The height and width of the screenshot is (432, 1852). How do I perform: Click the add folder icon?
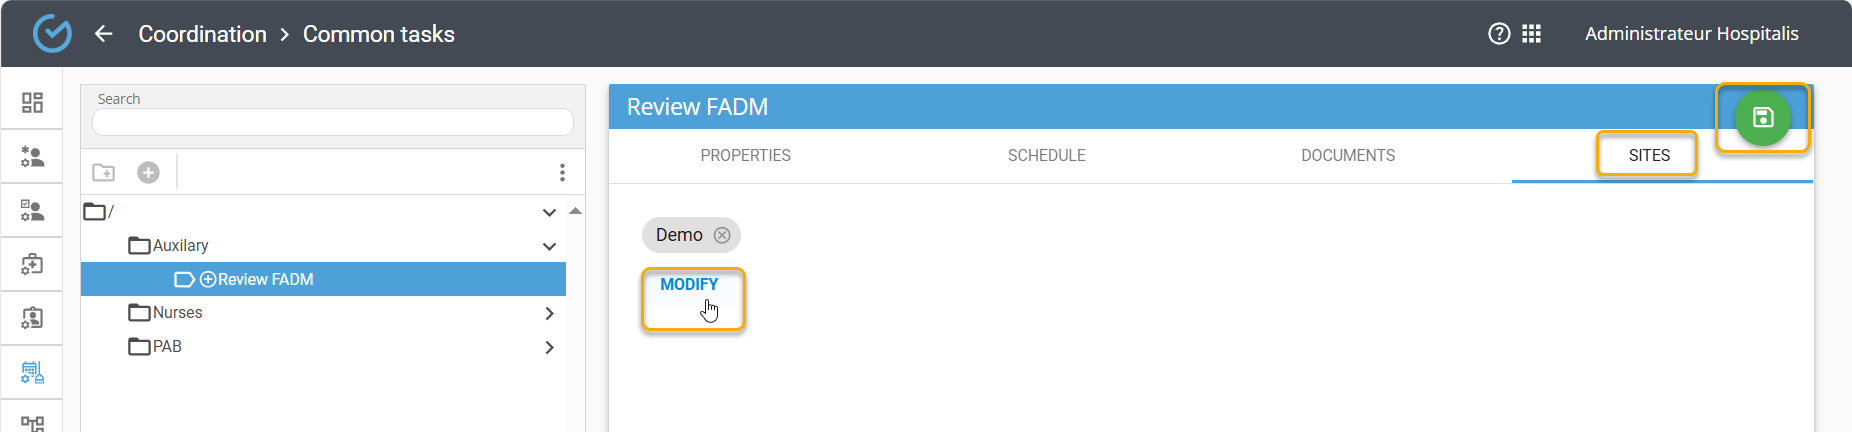[104, 172]
